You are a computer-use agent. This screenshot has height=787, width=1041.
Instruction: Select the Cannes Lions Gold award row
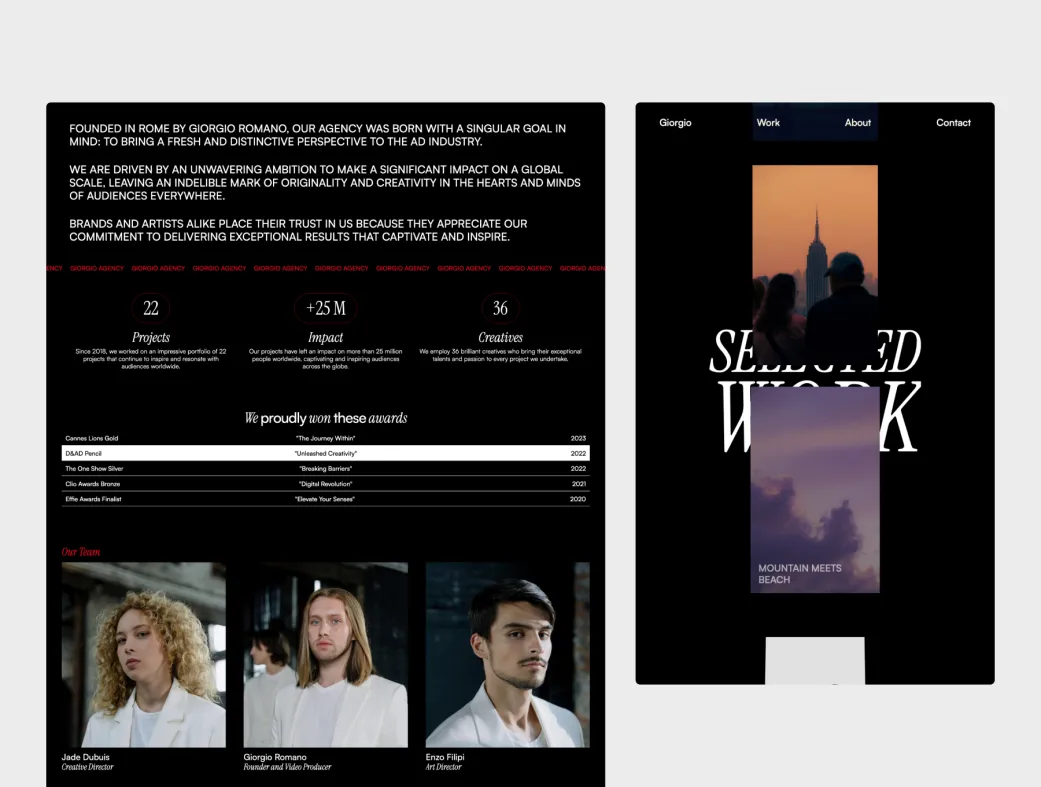click(325, 438)
